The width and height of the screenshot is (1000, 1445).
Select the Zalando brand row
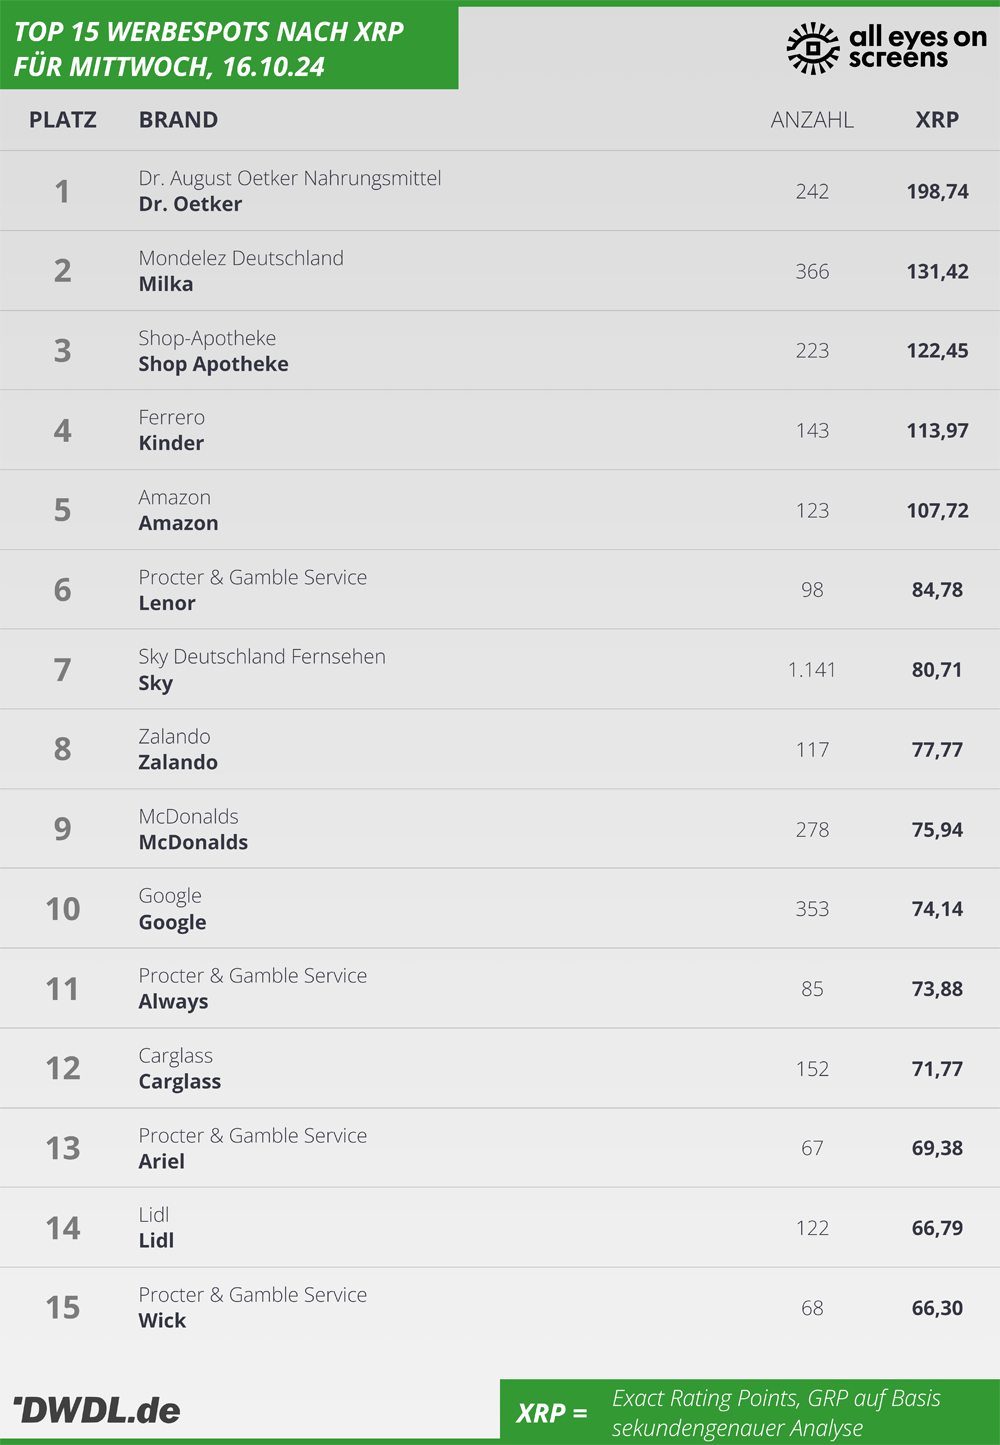(500, 749)
